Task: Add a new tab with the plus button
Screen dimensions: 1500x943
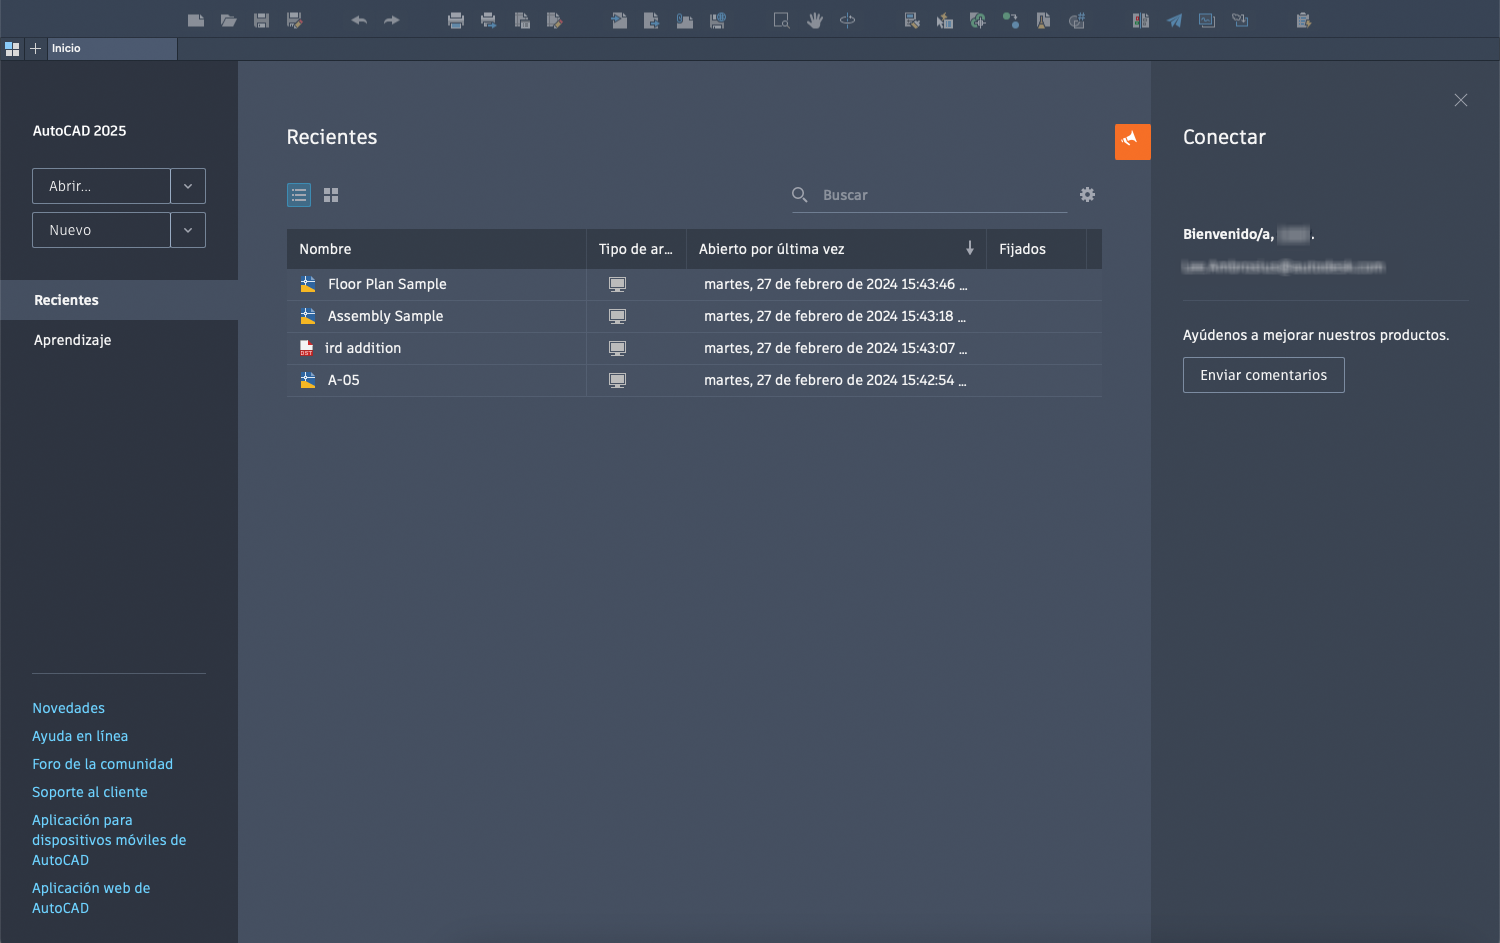Action: 35,48
